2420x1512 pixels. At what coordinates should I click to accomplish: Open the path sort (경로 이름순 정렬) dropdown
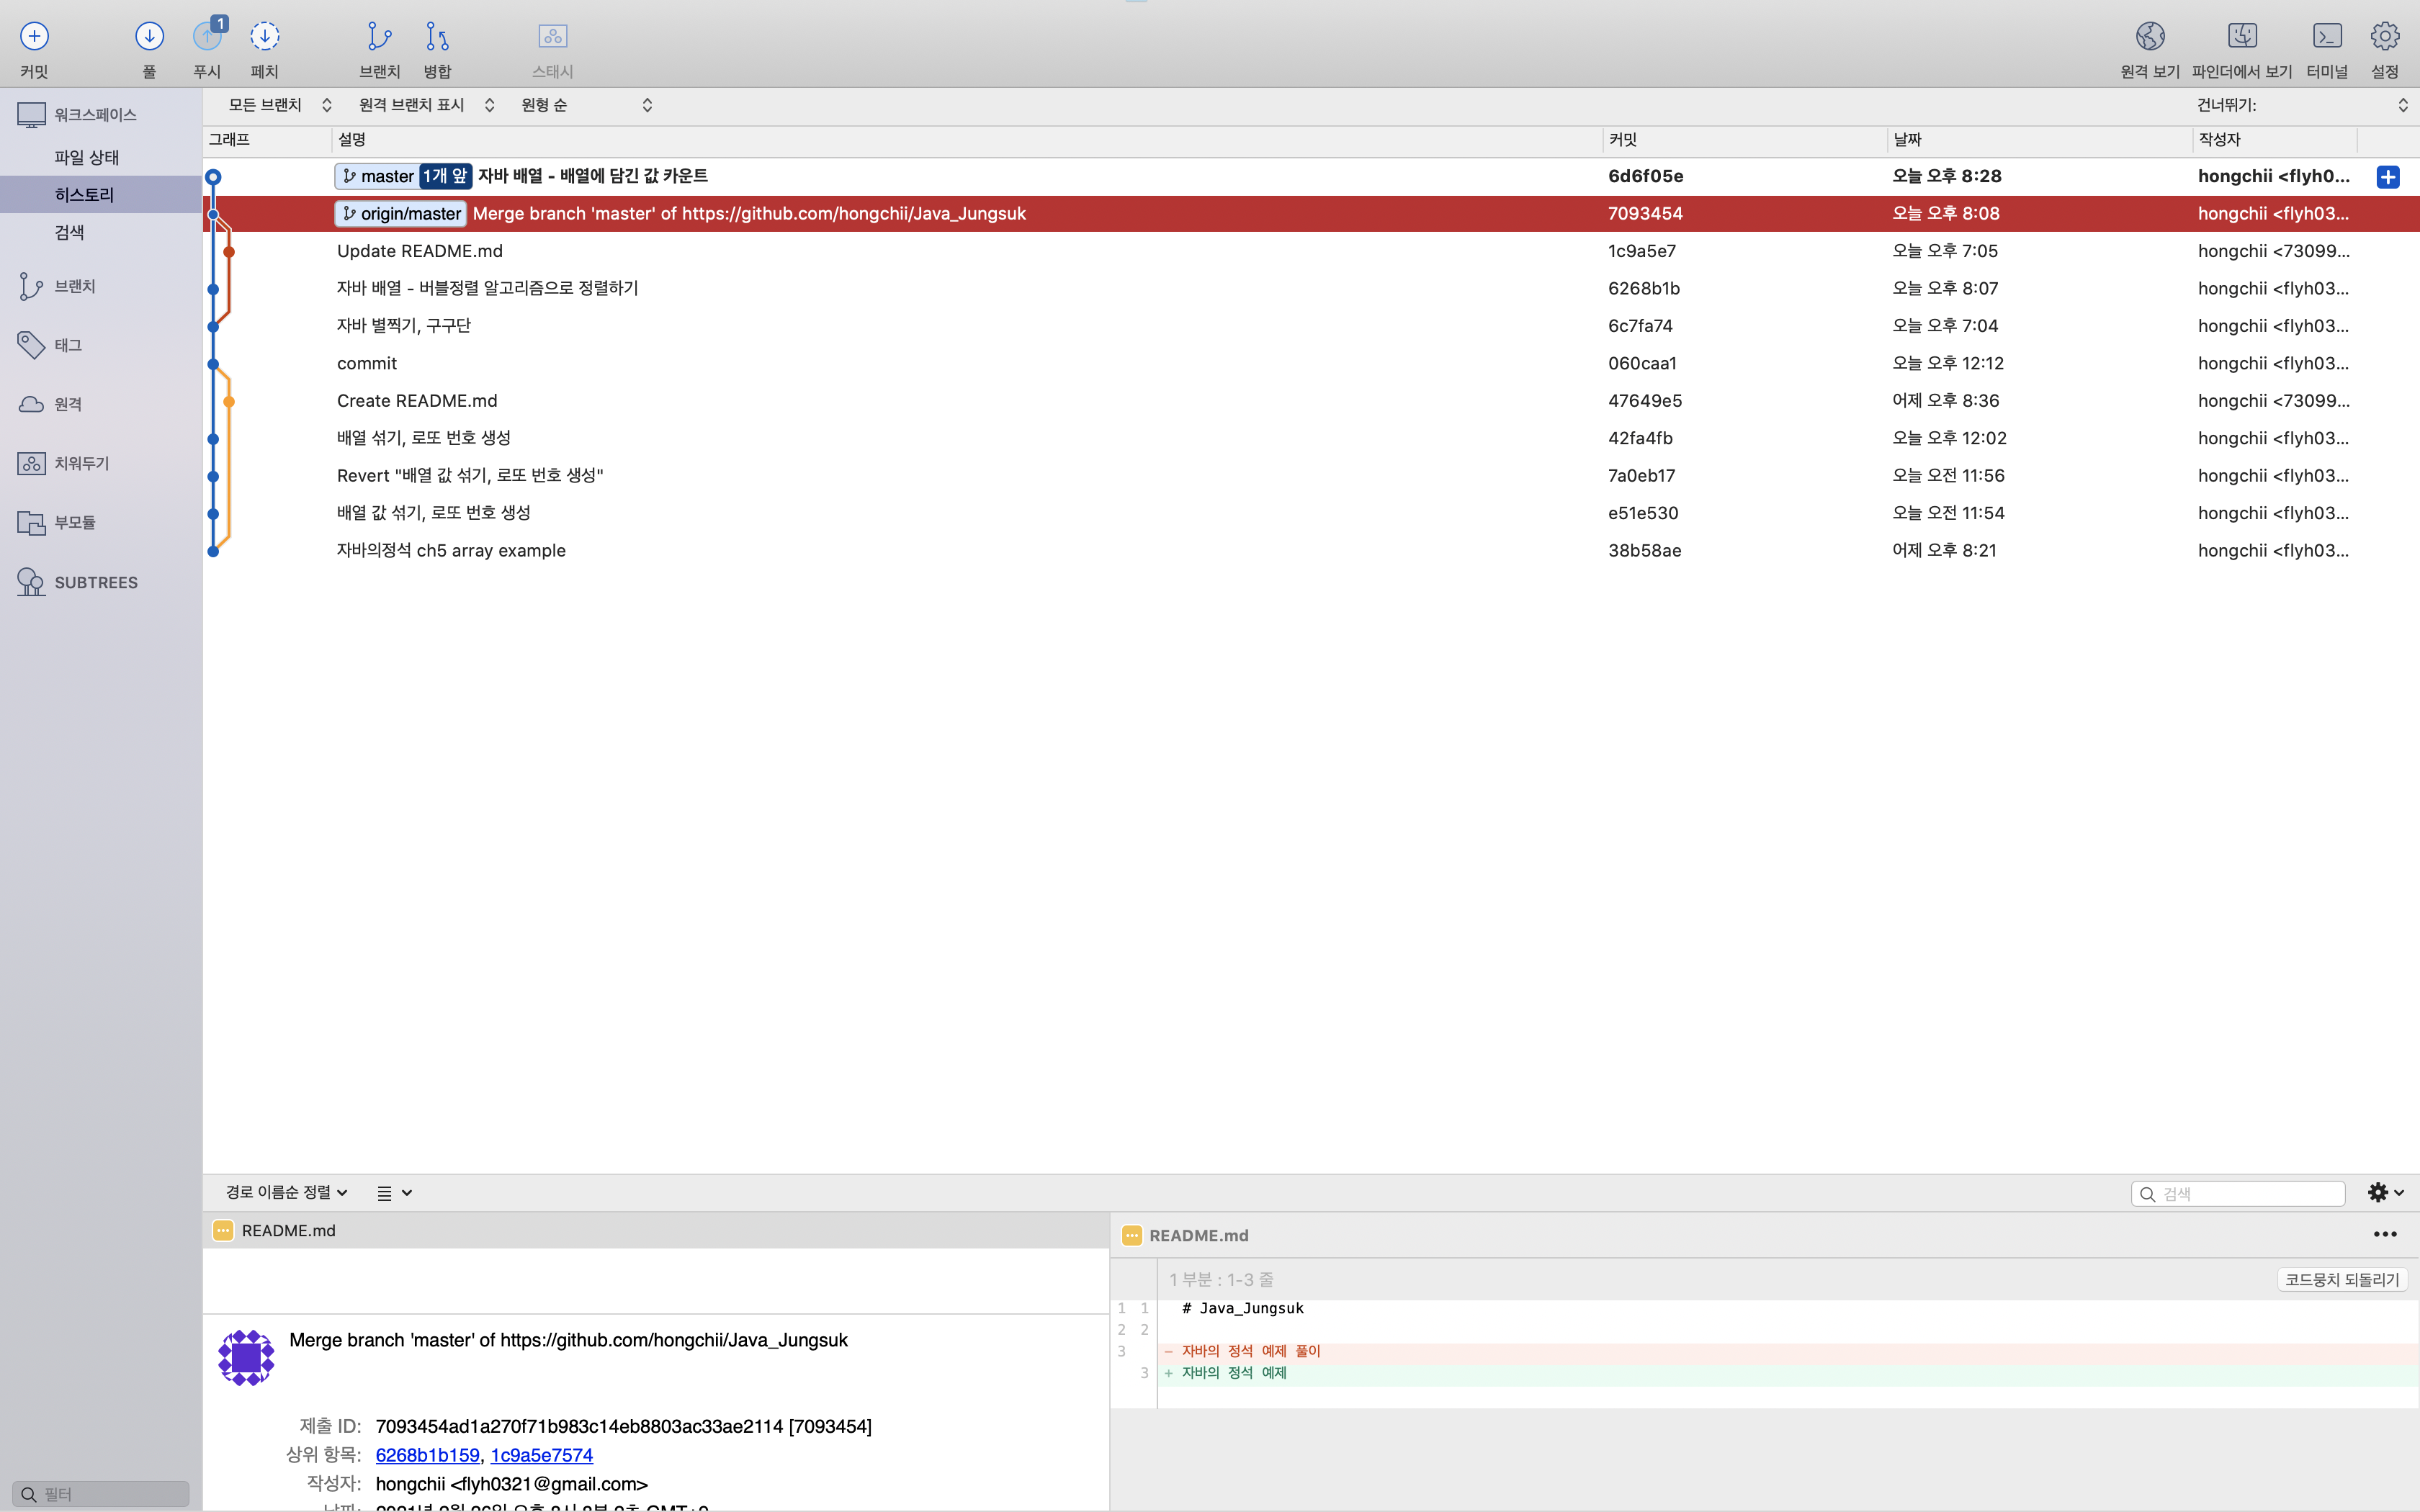pyautogui.click(x=286, y=1192)
